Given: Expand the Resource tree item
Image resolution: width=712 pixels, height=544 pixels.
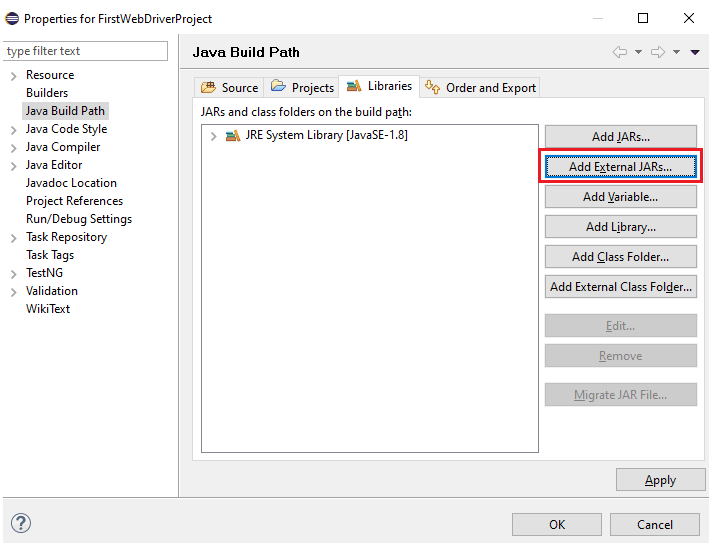Looking at the screenshot, I should point(13,76).
